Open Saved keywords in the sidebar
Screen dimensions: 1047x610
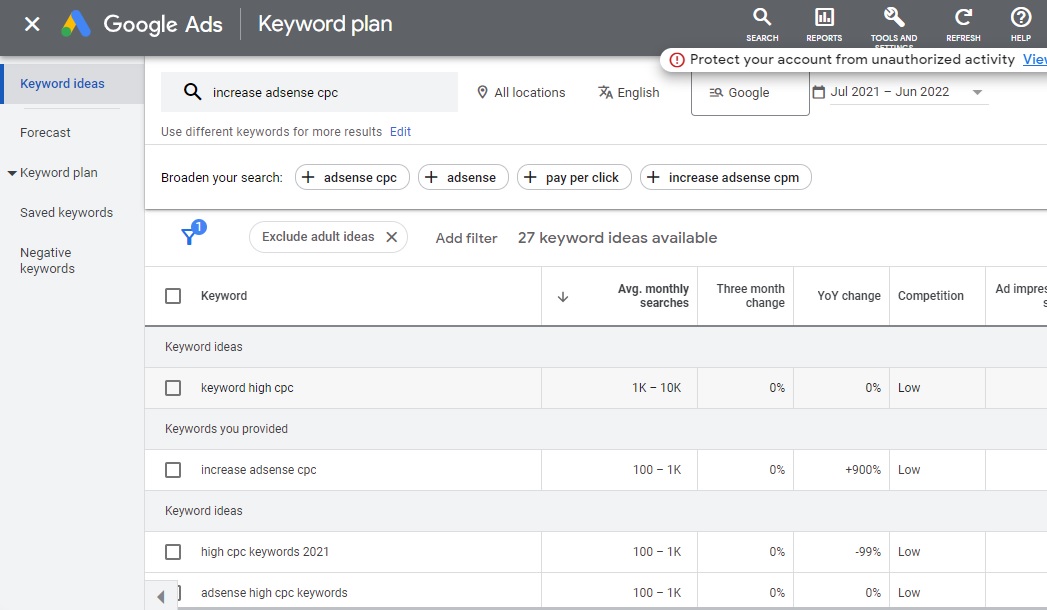(x=66, y=213)
